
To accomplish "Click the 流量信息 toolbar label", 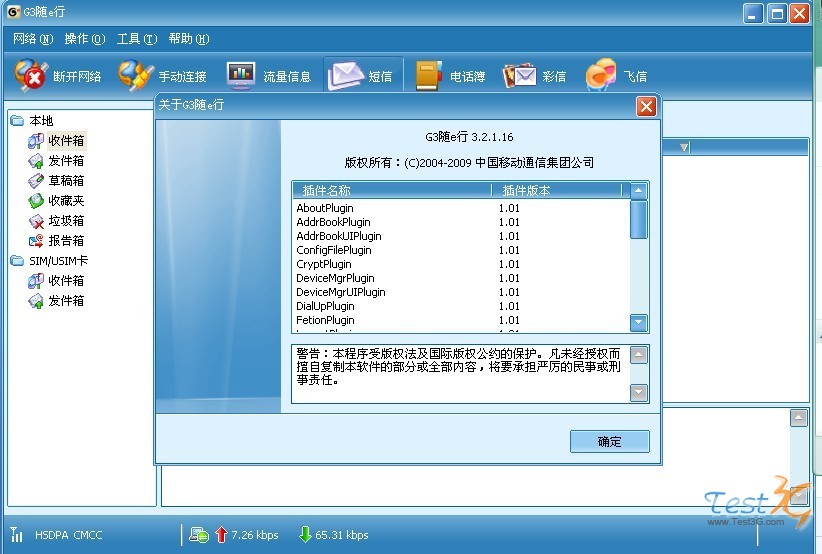I will click(287, 77).
